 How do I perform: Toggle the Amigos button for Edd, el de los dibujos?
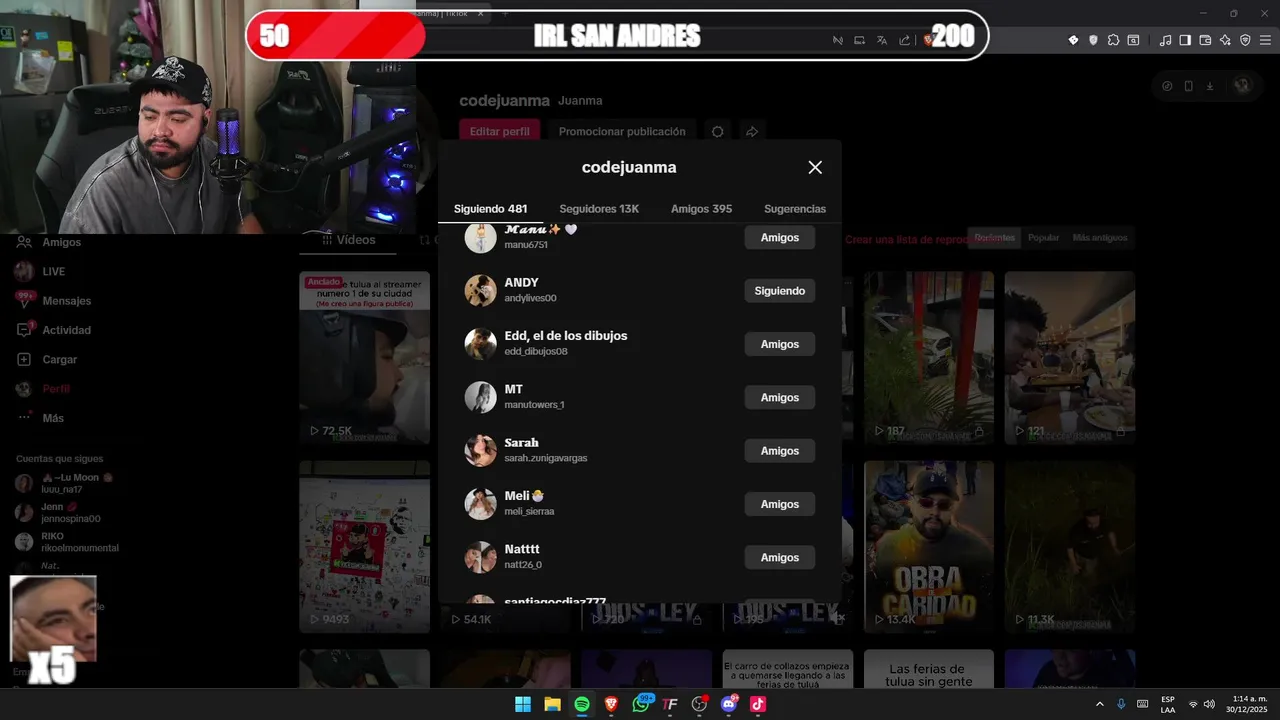779,344
